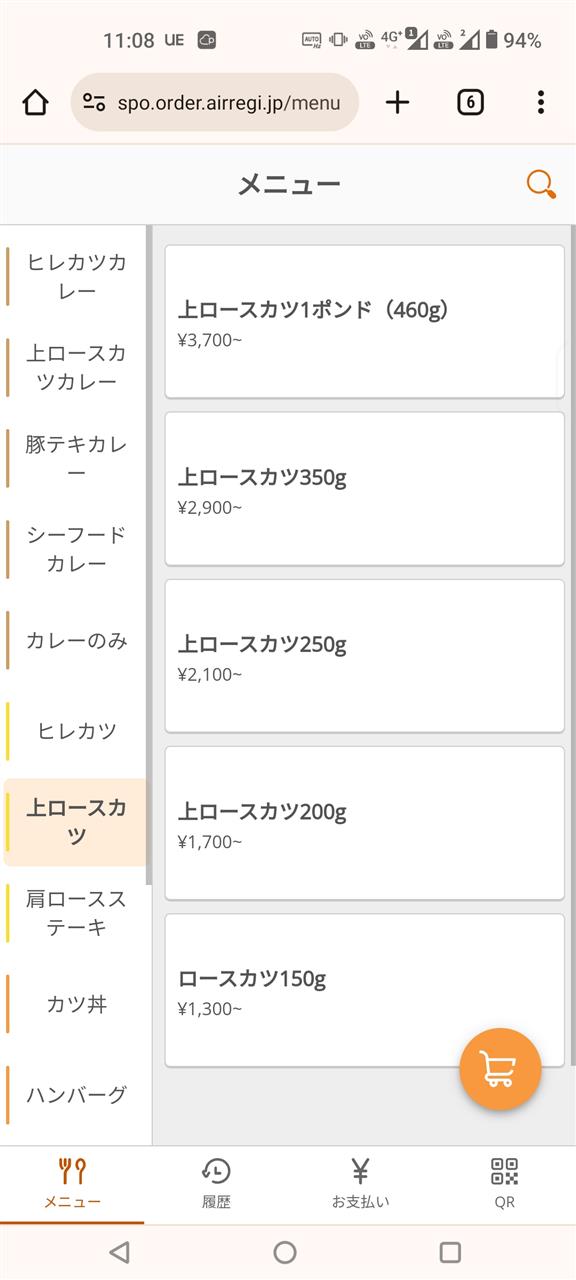Show open tabs counter showing 6
This screenshot has height=1280, width=576.
(x=470, y=102)
